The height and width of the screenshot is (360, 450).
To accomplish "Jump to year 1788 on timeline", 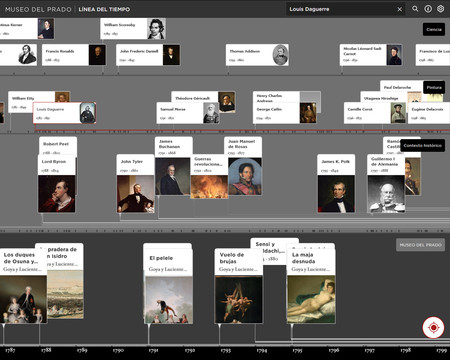I will (x=46, y=350).
